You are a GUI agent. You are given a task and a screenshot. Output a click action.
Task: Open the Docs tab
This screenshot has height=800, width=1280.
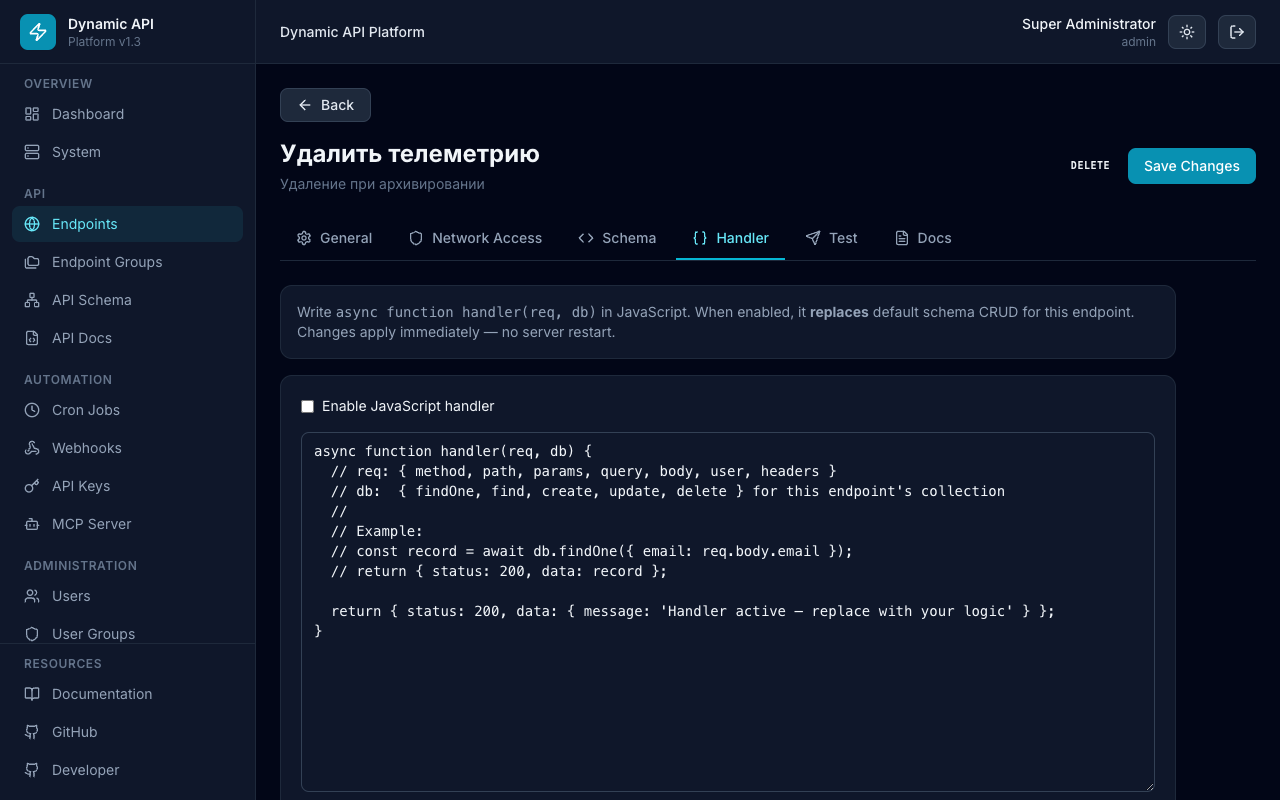click(x=923, y=238)
